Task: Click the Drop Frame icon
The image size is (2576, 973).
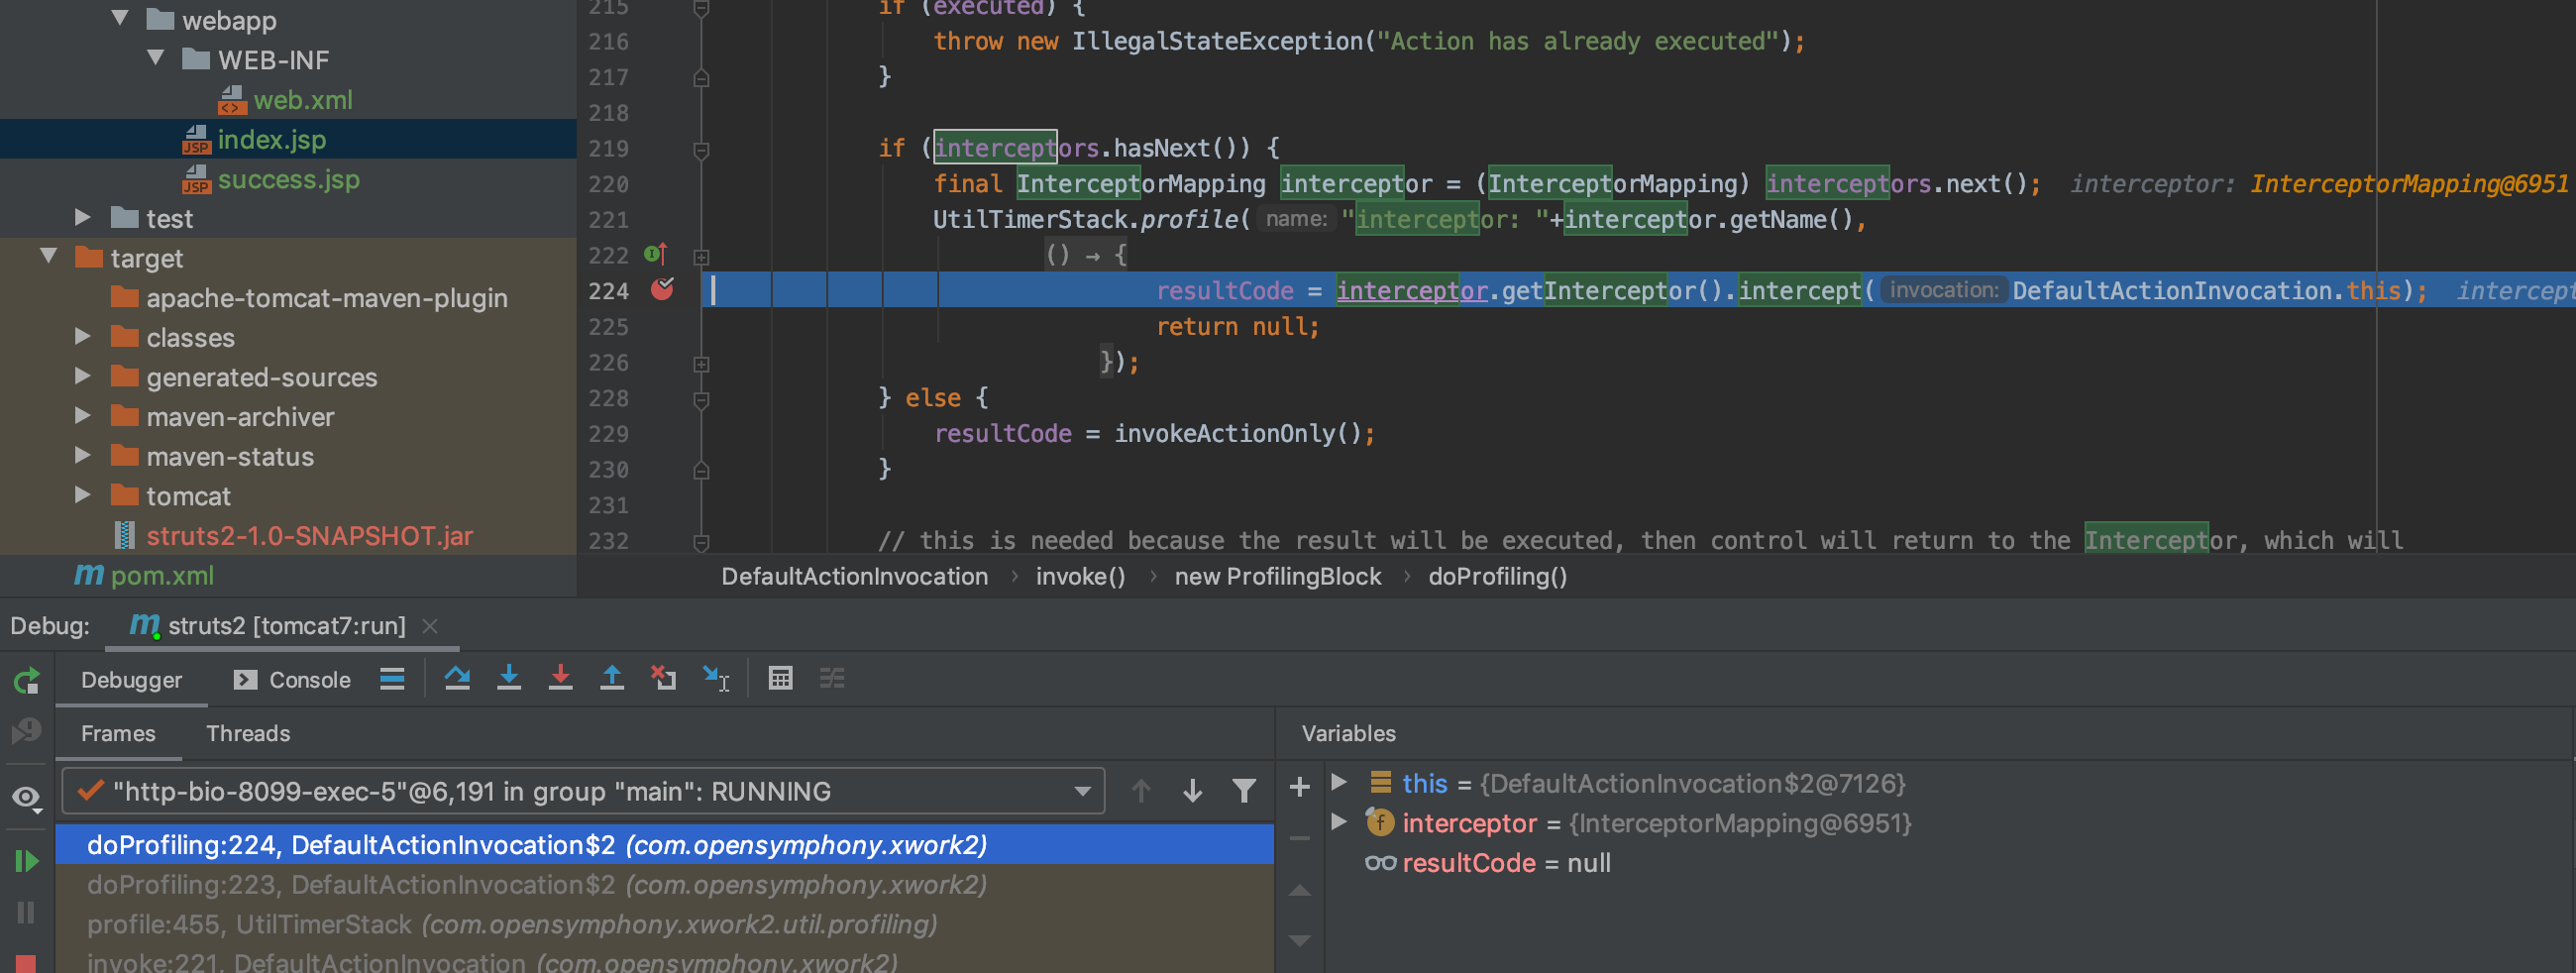Action: click(x=663, y=678)
